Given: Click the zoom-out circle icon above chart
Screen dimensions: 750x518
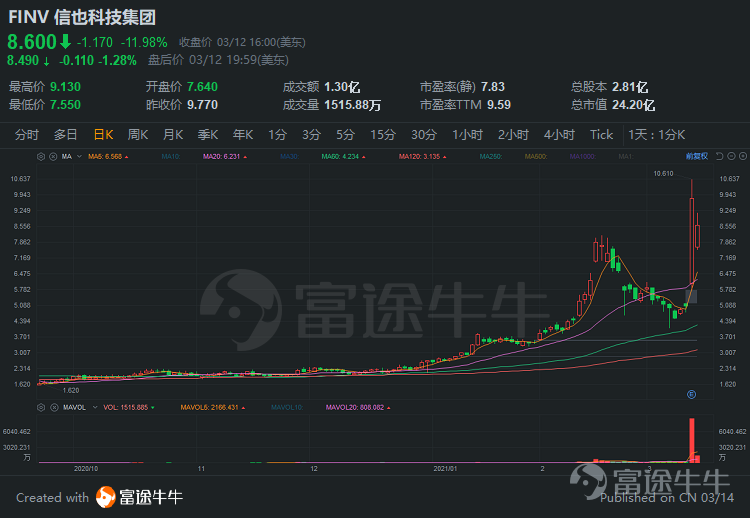Looking at the screenshot, I should (x=731, y=156).
